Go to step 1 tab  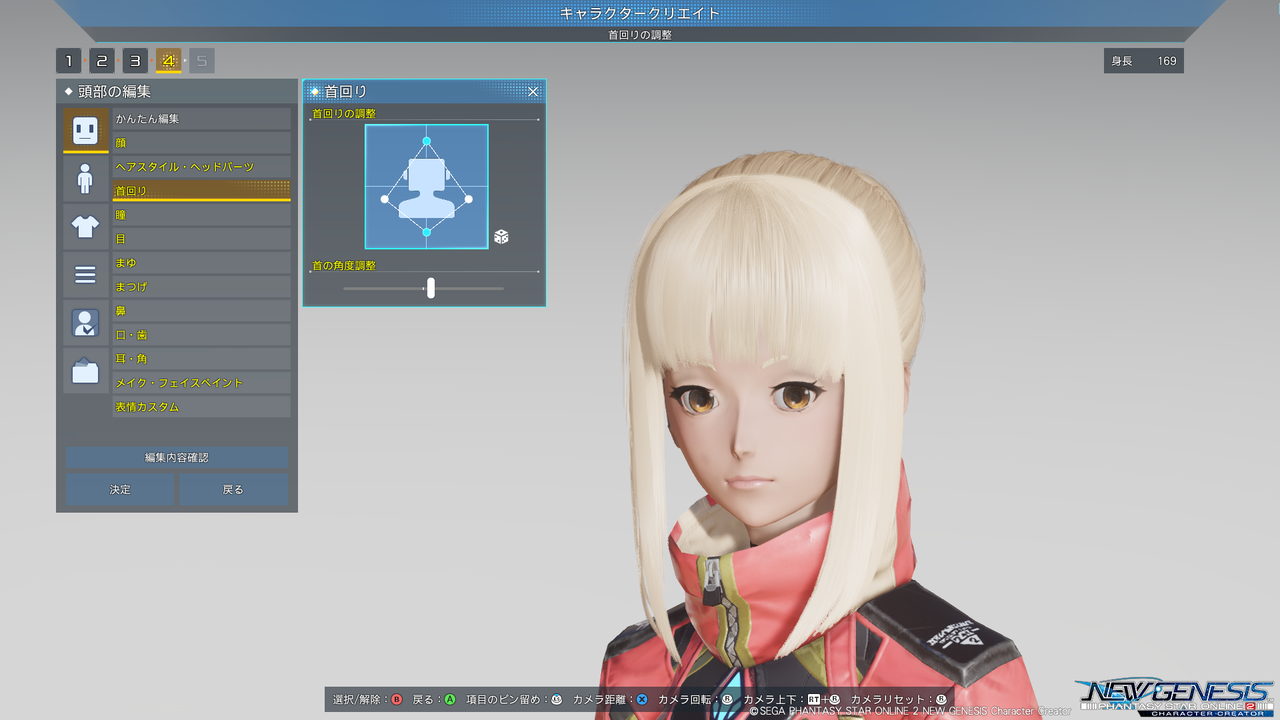point(69,61)
